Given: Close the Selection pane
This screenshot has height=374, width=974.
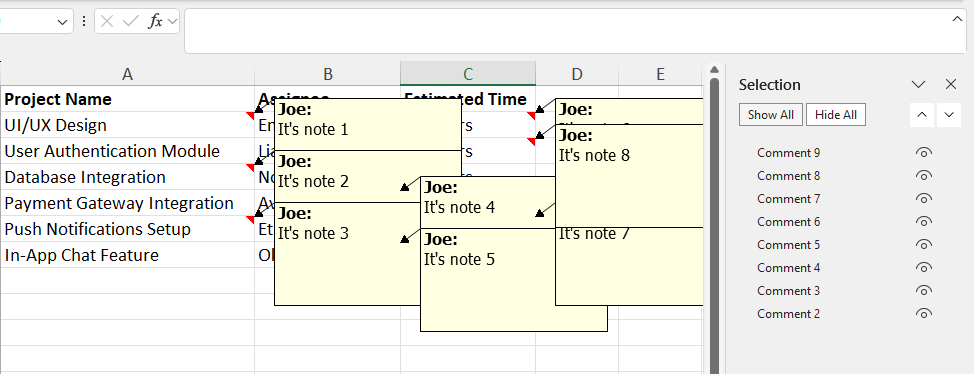Looking at the screenshot, I should pos(951,84).
